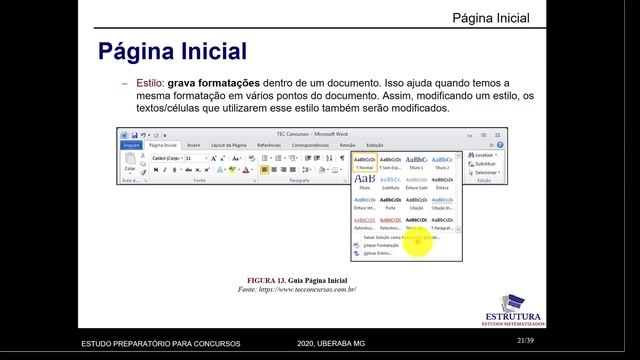Click the Subscript icon

198,170
